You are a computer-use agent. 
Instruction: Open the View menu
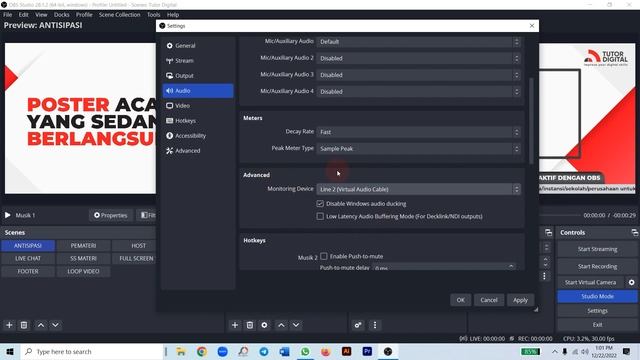[41, 15]
